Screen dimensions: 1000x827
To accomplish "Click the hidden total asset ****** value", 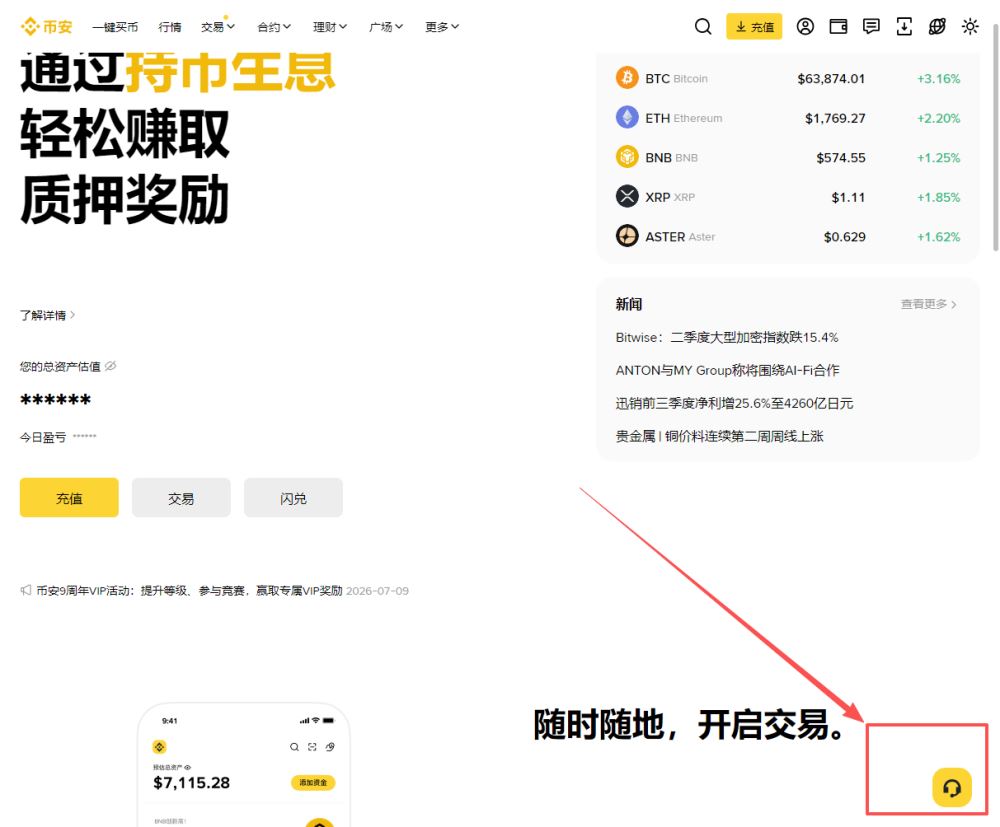I will pyautogui.click(x=55, y=401).
